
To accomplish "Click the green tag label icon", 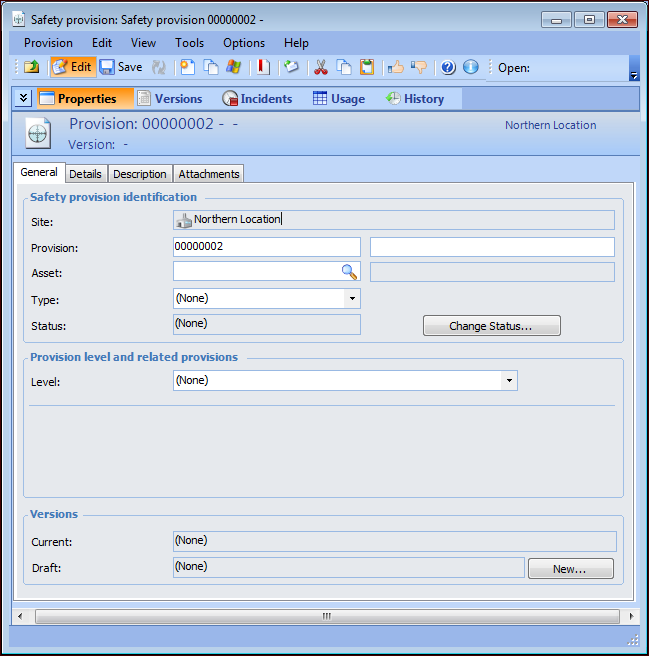I will tap(291, 67).
